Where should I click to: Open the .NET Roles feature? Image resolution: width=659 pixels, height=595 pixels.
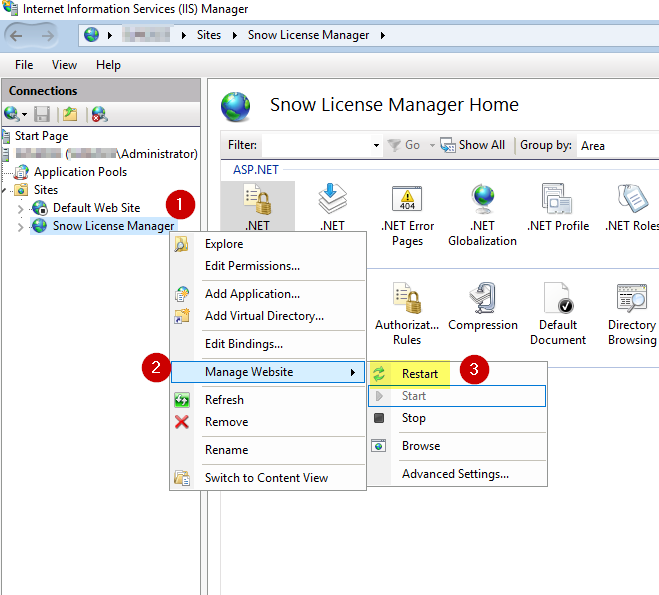pos(632,209)
